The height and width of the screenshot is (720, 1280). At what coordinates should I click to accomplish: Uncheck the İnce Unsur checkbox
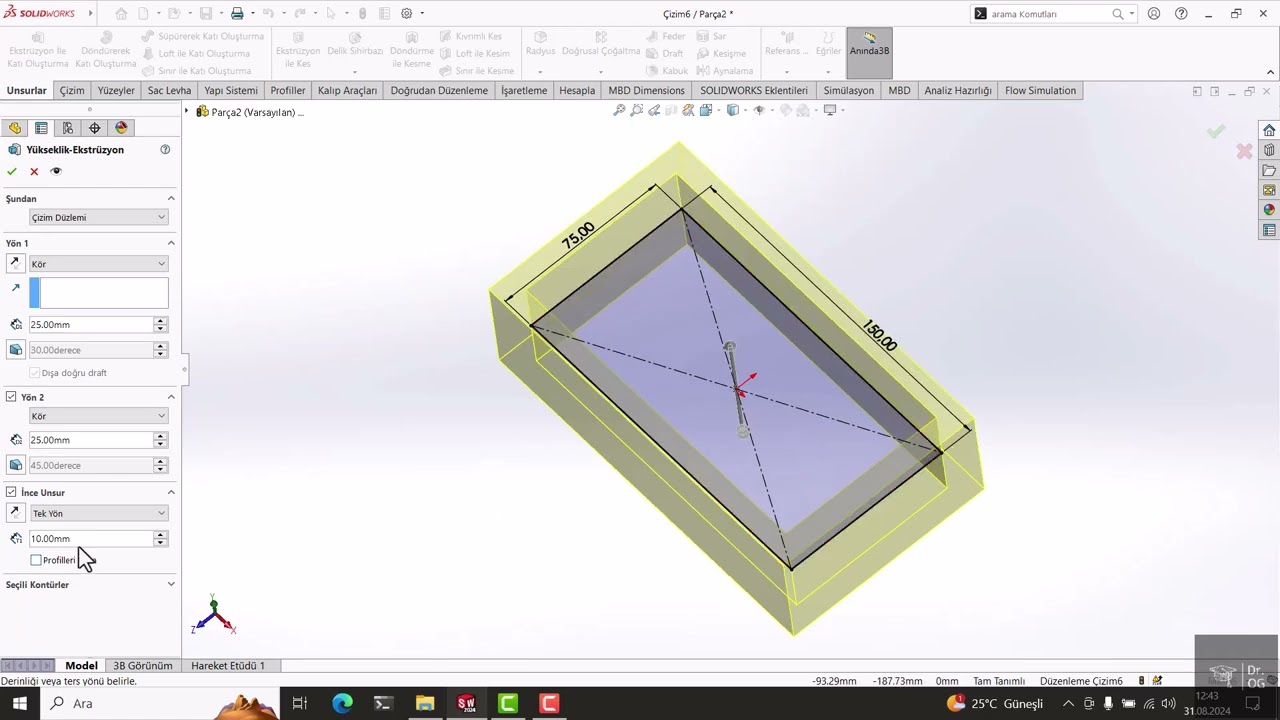pyautogui.click(x=11, y=492)
